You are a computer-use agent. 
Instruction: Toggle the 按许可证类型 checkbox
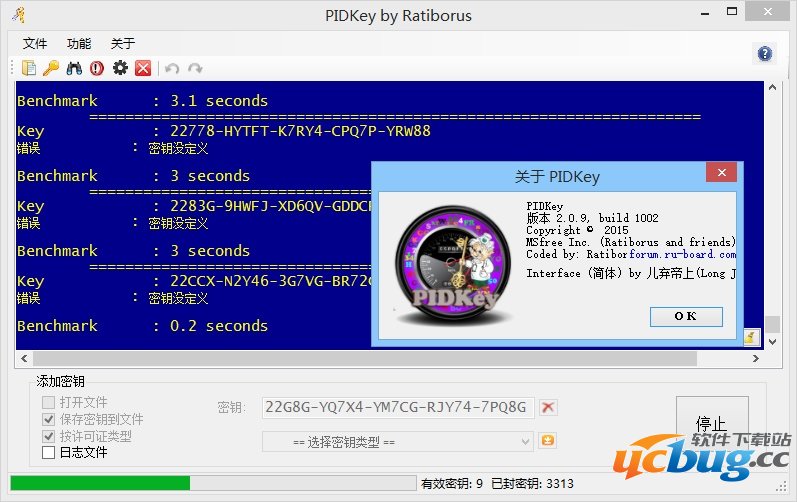[48, 436]
